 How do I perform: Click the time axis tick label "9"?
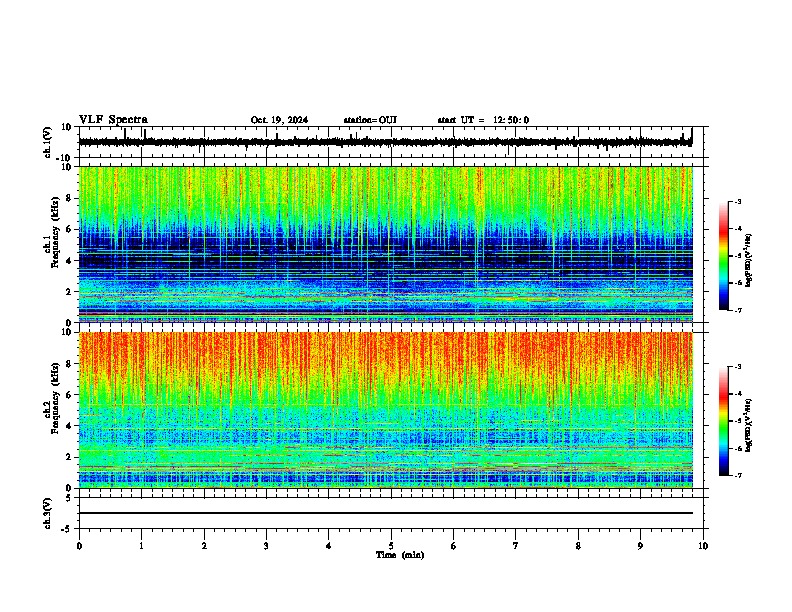click(640, 546)
